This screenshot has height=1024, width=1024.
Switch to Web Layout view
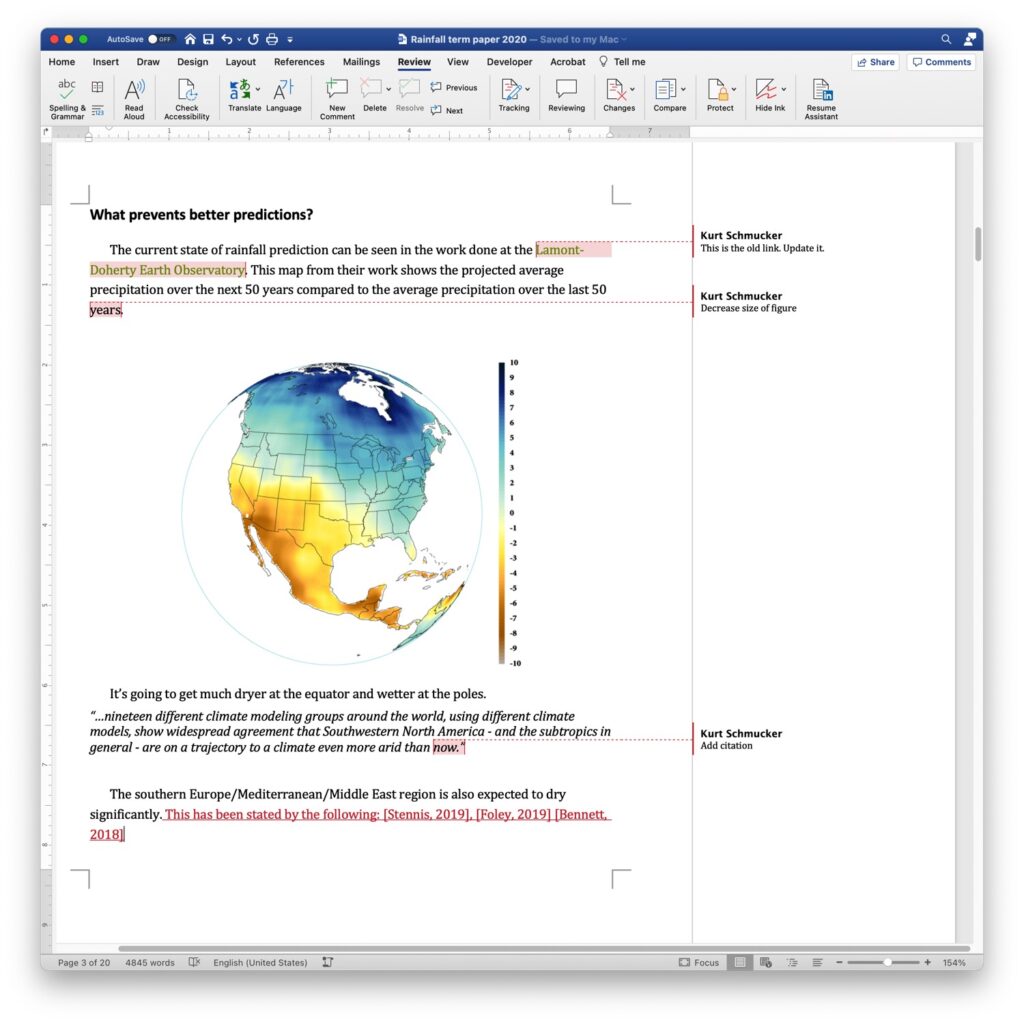tap(766, 962)
